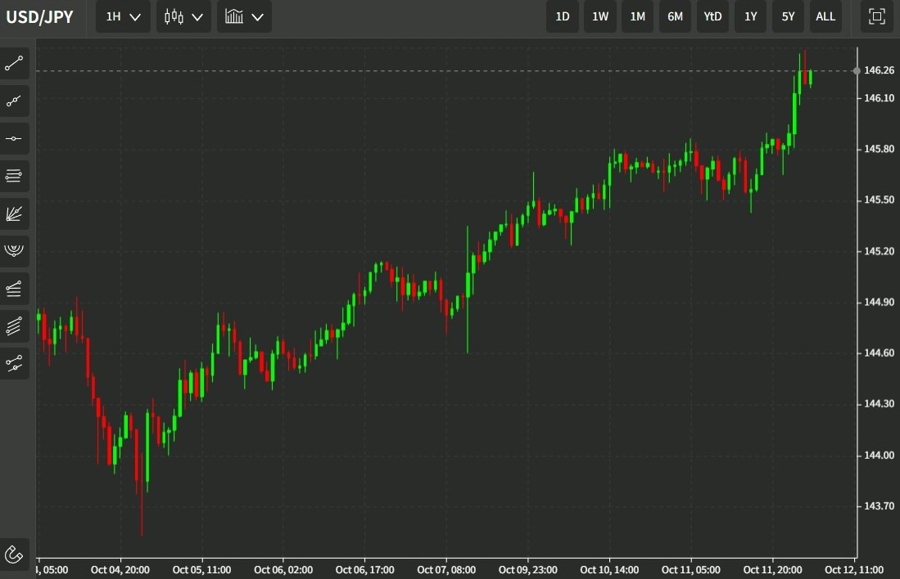Viewport: 900px width, 579px height.
Task: Select the Fibonacci retracement tool
Action: 14,288
